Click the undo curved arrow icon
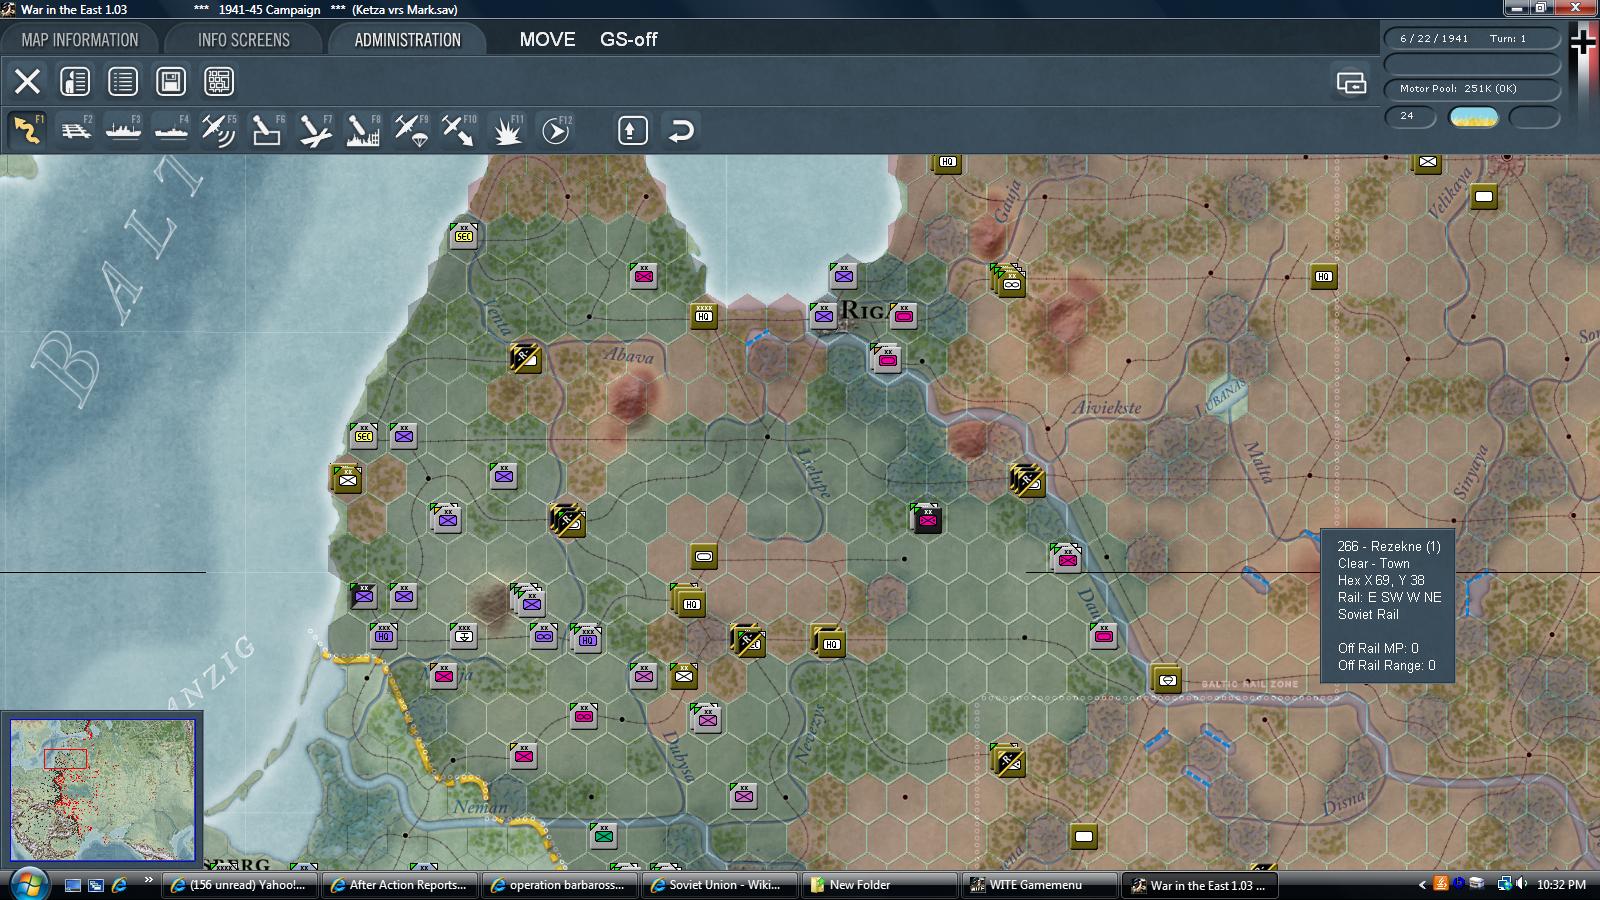The height and width of the screenshot is (900, 1600). click(x=681, y=130)
